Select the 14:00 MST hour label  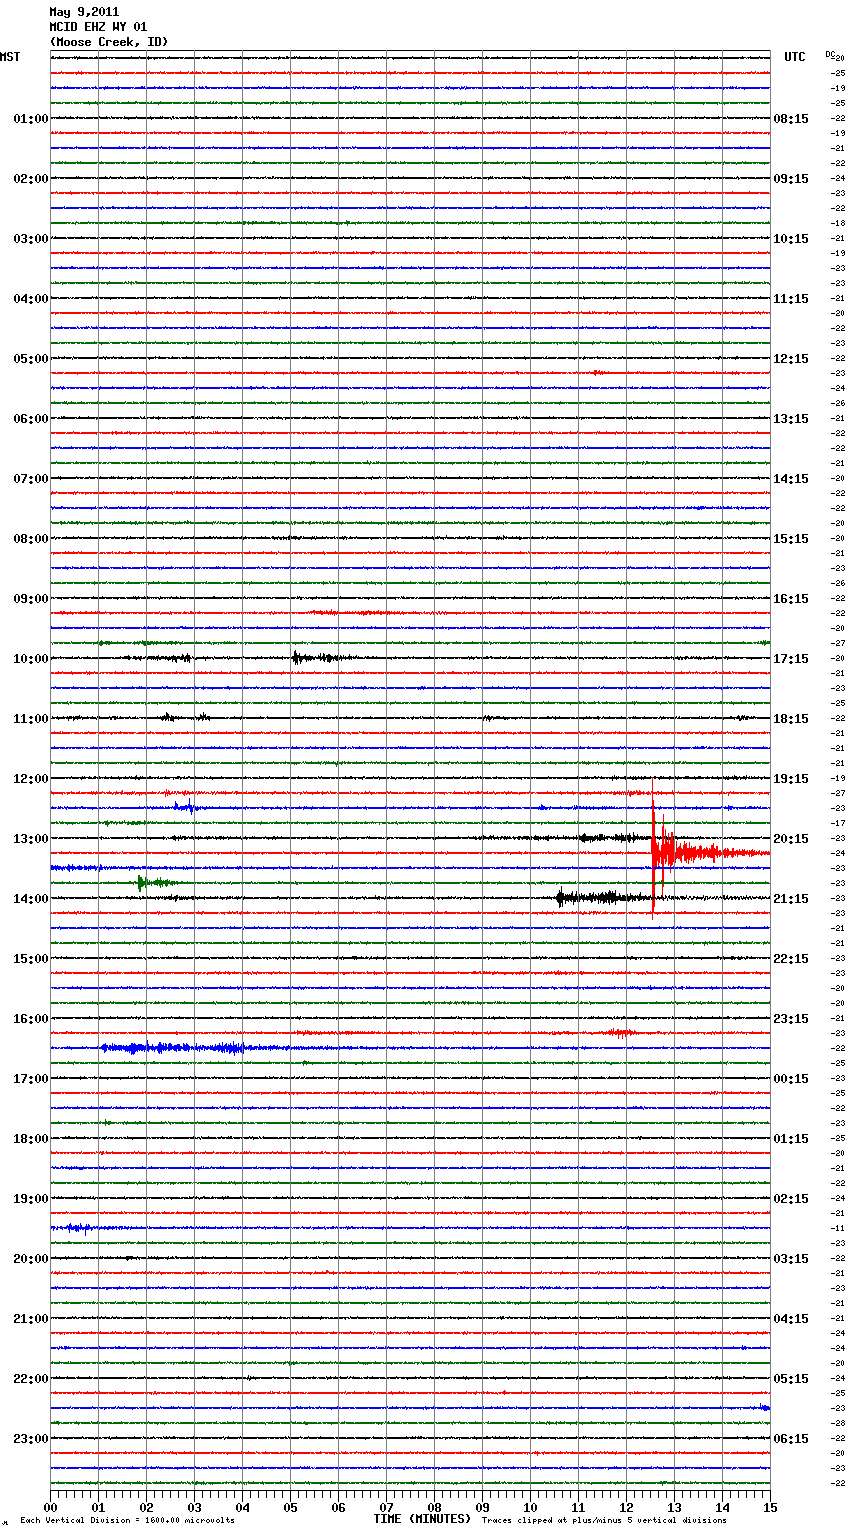pyautogui.click(x=31, y=898)
